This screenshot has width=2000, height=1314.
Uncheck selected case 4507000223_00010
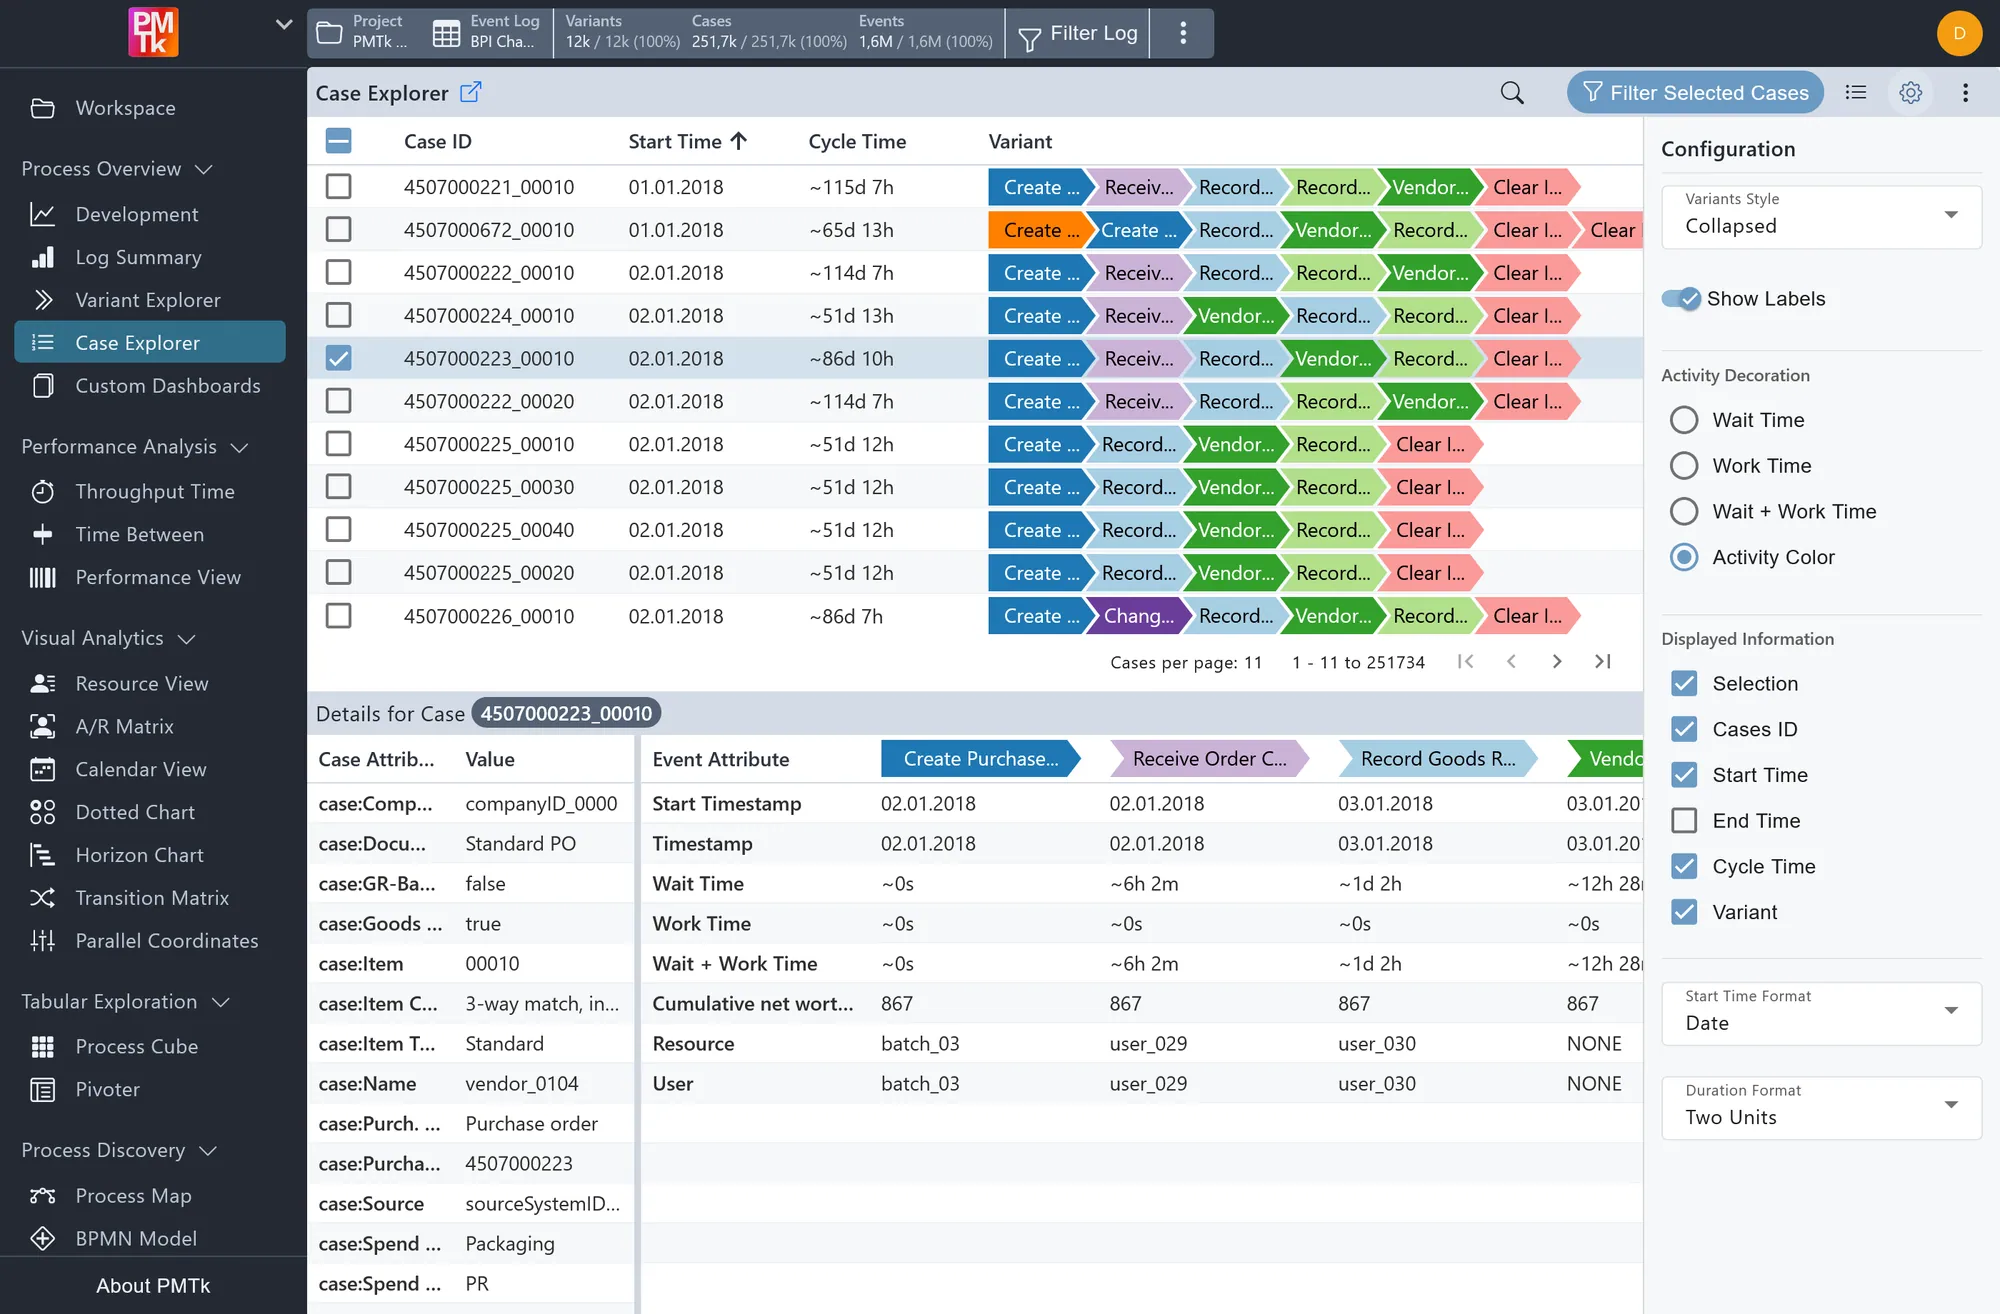point(339,358)
